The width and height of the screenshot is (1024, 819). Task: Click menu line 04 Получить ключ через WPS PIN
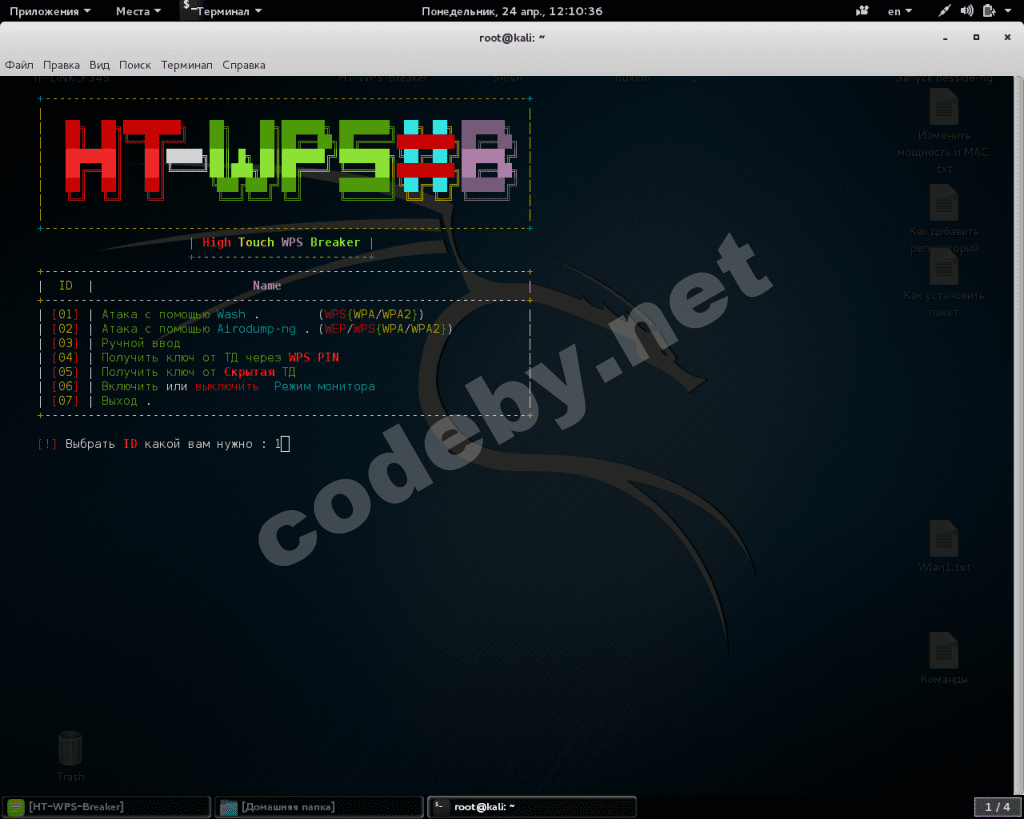tap(196, 357)
